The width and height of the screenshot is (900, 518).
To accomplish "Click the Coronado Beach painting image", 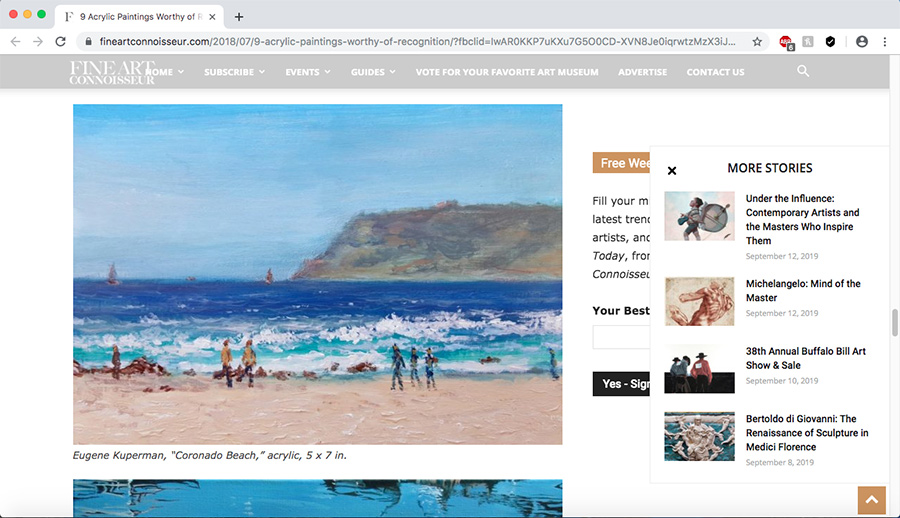I will tap(317, 274).
